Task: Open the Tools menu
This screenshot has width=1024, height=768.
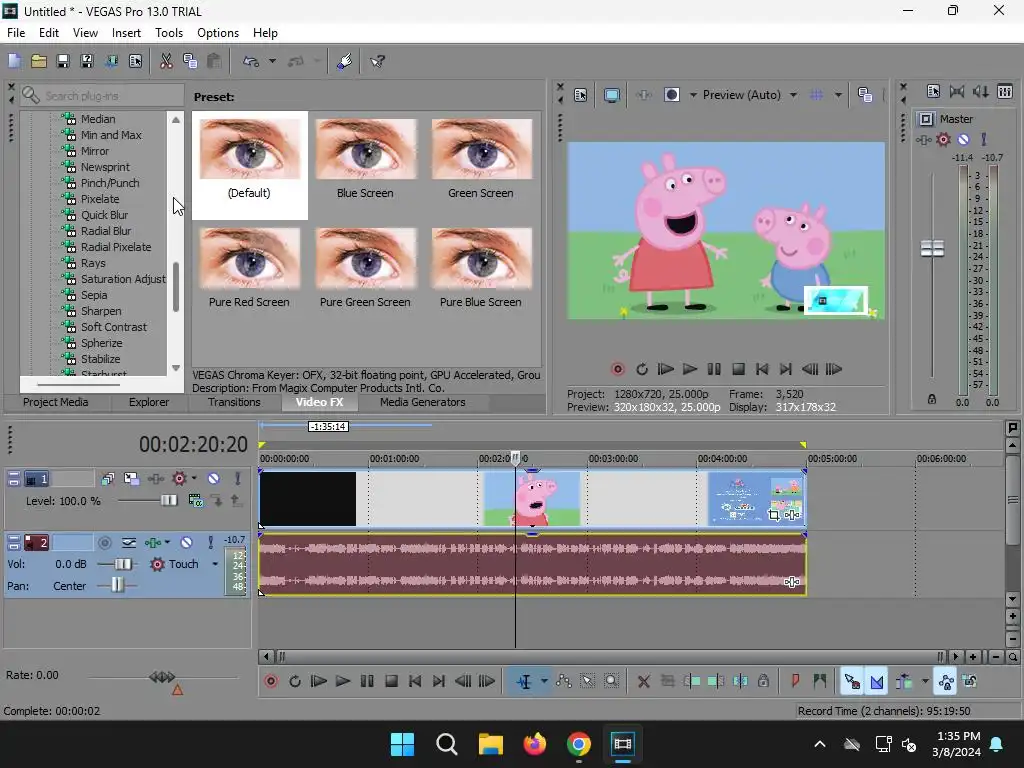Action: click(168, 33)
